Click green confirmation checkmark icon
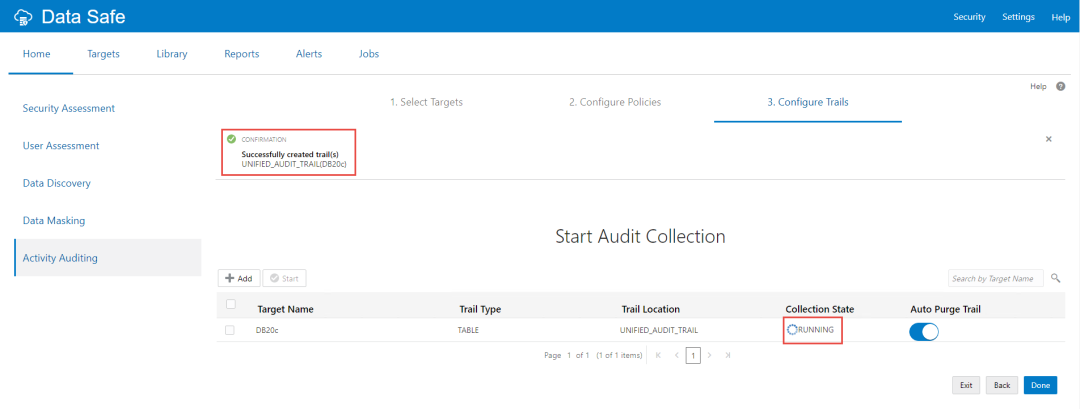The image size is (1080, 409). pyautogui.click(x=231, y=139)
